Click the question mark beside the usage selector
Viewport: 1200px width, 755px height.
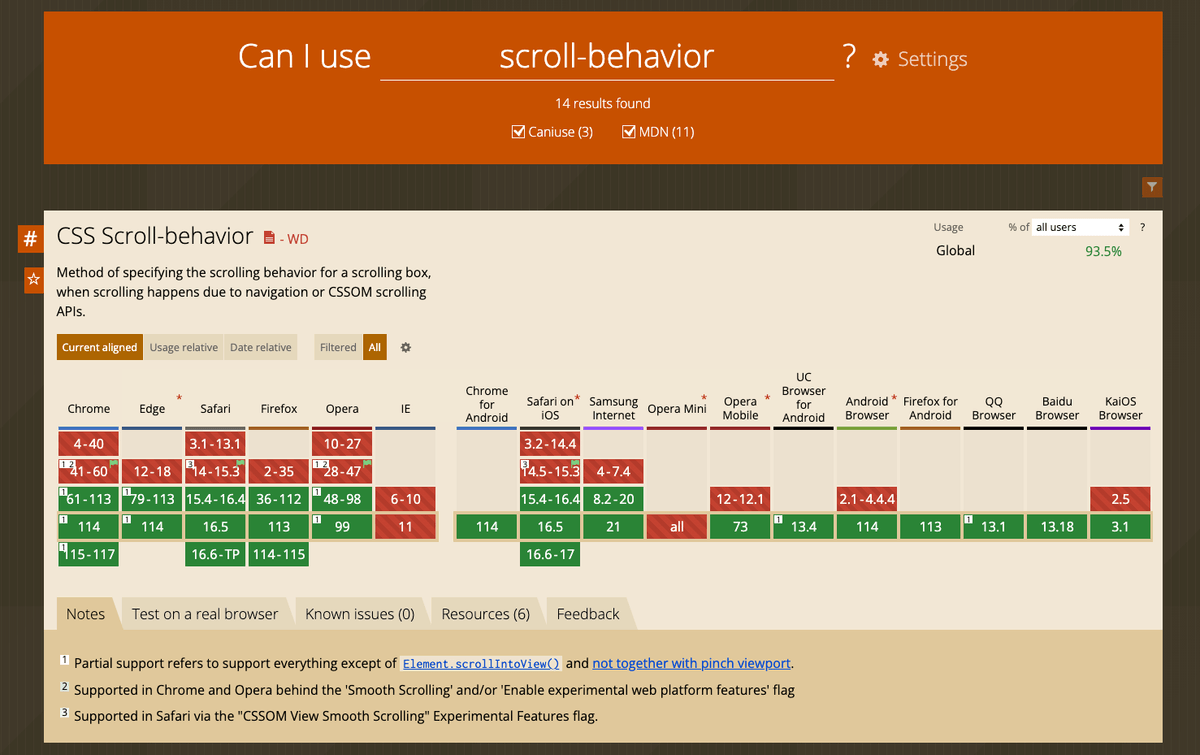1142,227
